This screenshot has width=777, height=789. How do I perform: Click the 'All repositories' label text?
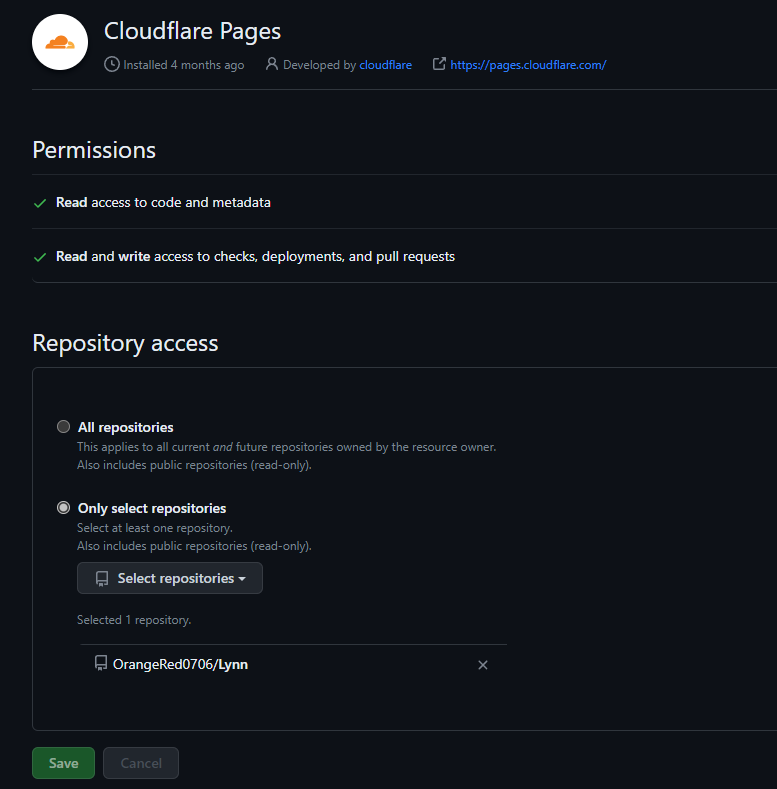[x=125, y=427]
